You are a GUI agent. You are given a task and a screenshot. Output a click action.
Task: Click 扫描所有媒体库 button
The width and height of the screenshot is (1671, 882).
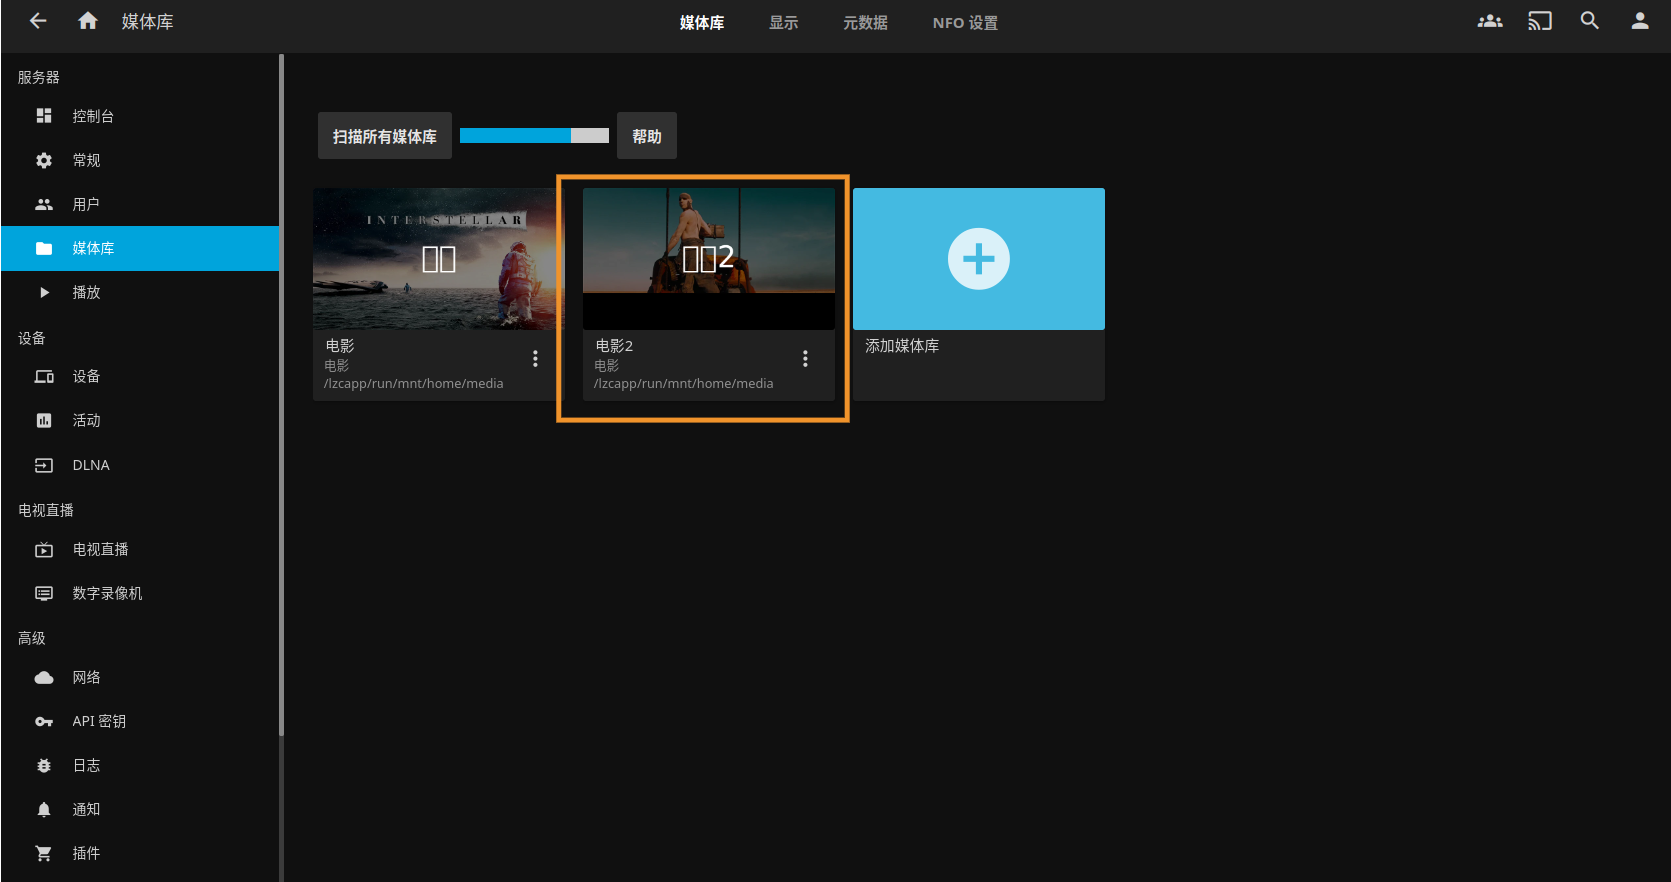click(385, 136)
